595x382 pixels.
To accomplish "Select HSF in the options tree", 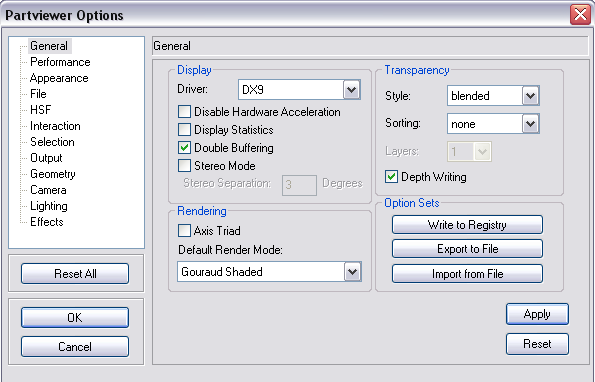I will [x=40, y=110].
